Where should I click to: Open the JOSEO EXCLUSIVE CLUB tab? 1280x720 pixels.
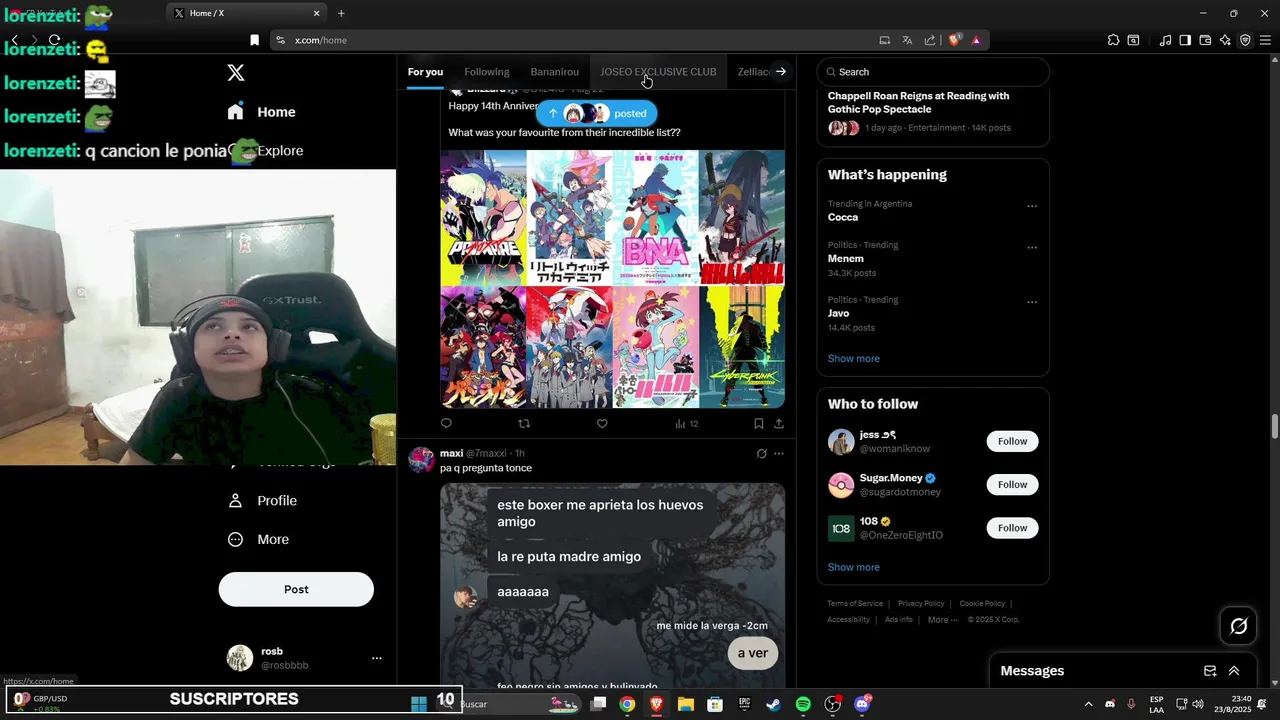[x=658, y=72]
